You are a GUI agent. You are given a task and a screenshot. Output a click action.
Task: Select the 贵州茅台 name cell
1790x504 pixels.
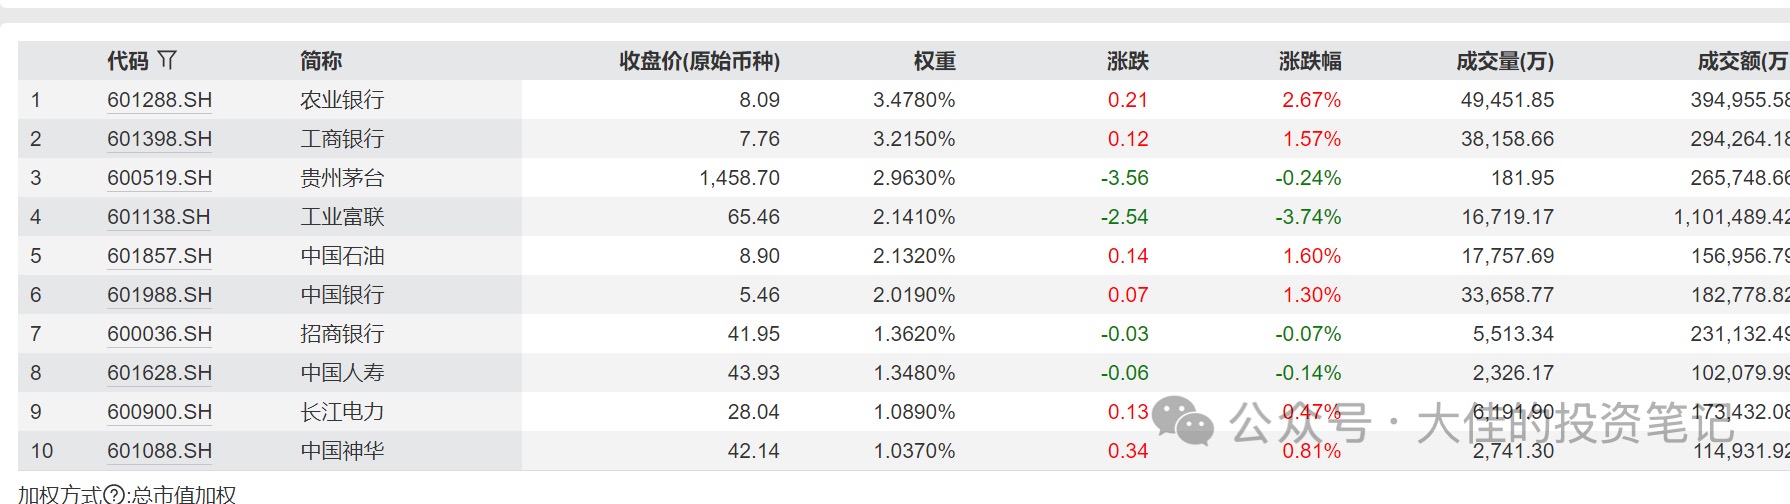(x=342, y=178)
